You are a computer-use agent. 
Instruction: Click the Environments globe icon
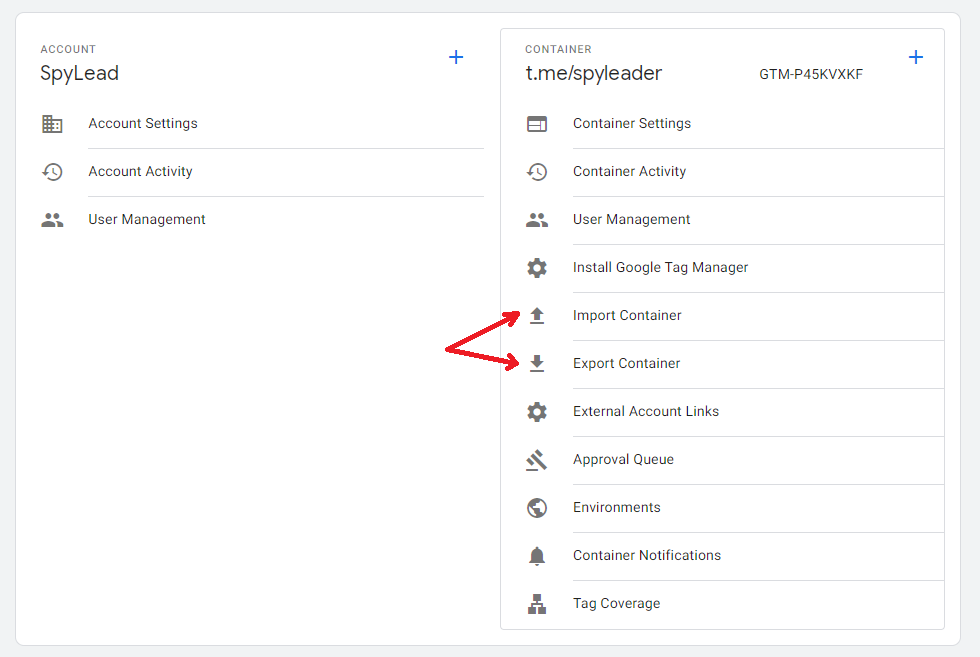coord(537,508)
